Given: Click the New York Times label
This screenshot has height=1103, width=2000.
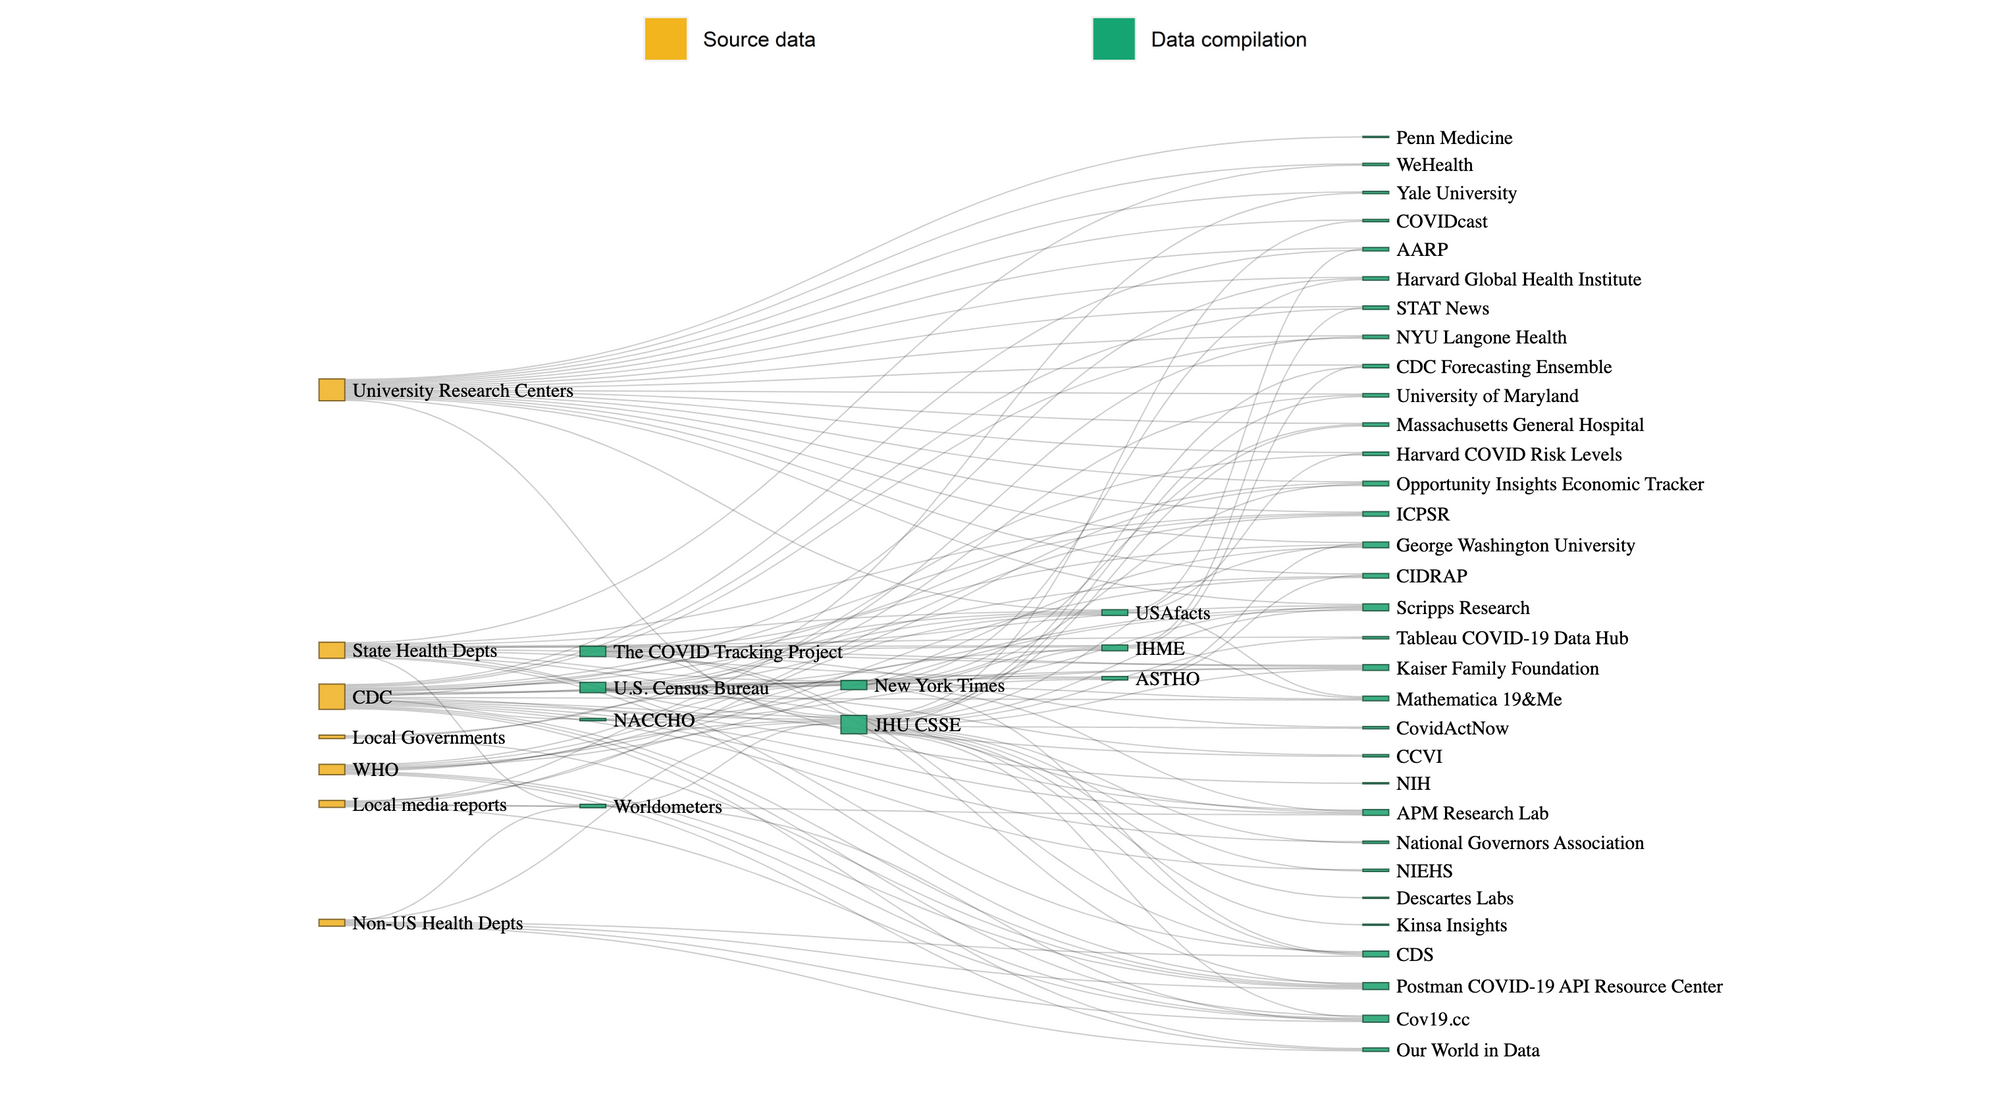Looking at the screenshot, I should point(939,685).
